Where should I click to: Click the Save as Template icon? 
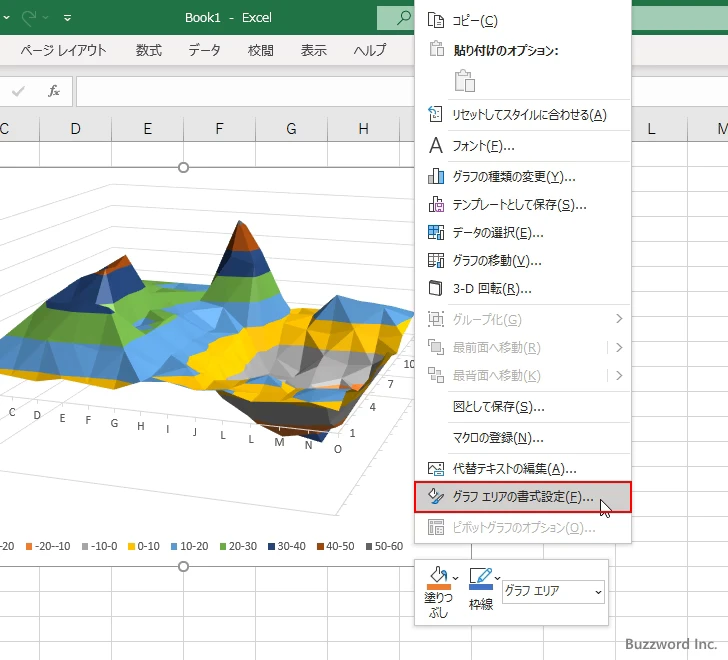(436, 204)
